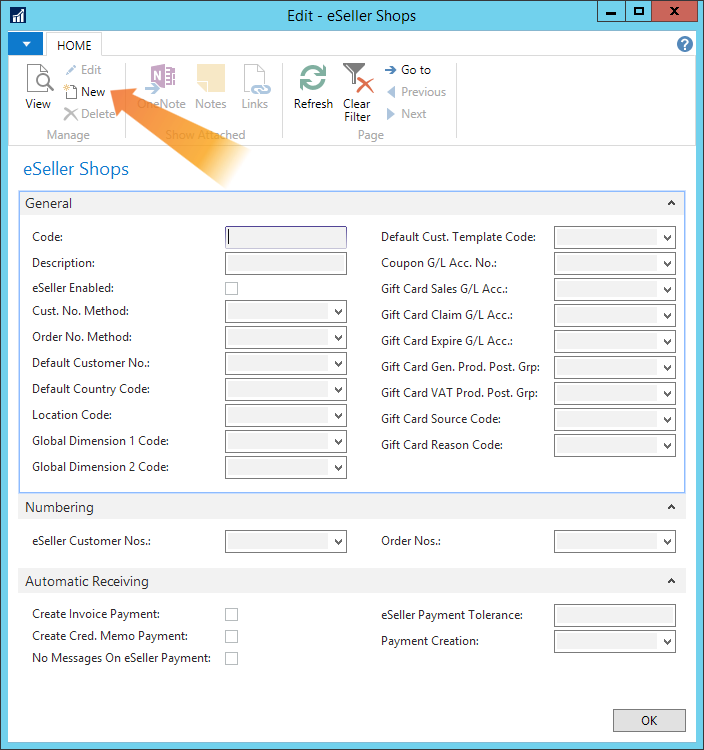Open Gift Card VAT Prod. Post. Grp dropdown
Screen dimensions: 704x750
(668, 393)
